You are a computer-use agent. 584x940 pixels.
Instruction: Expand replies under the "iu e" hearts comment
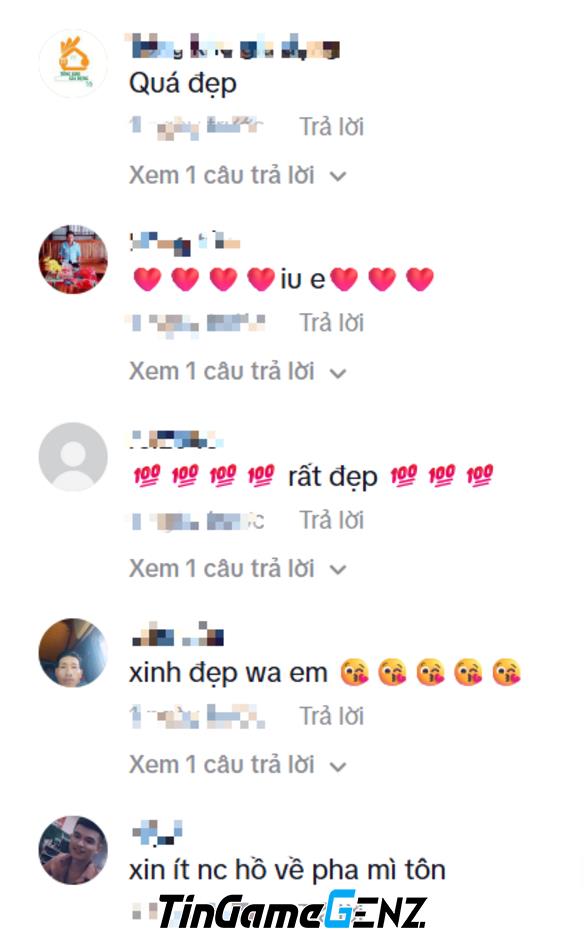pos(237,372)
